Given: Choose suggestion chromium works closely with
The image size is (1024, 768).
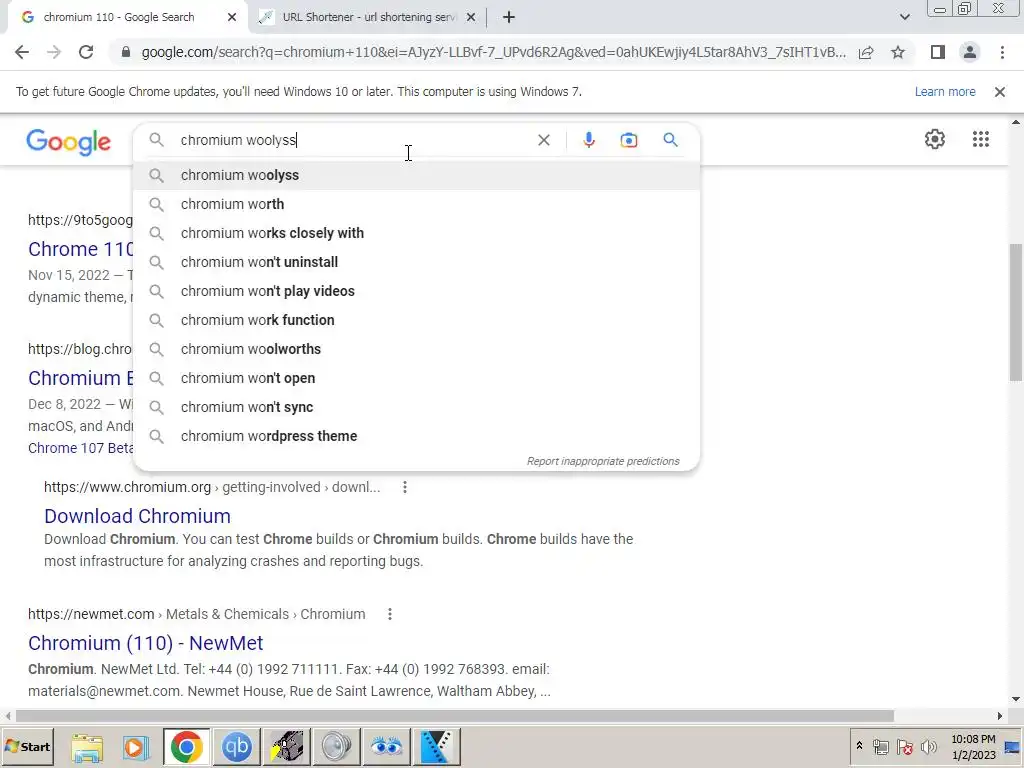Looking at the screenshot, I should tap(416, 233).
